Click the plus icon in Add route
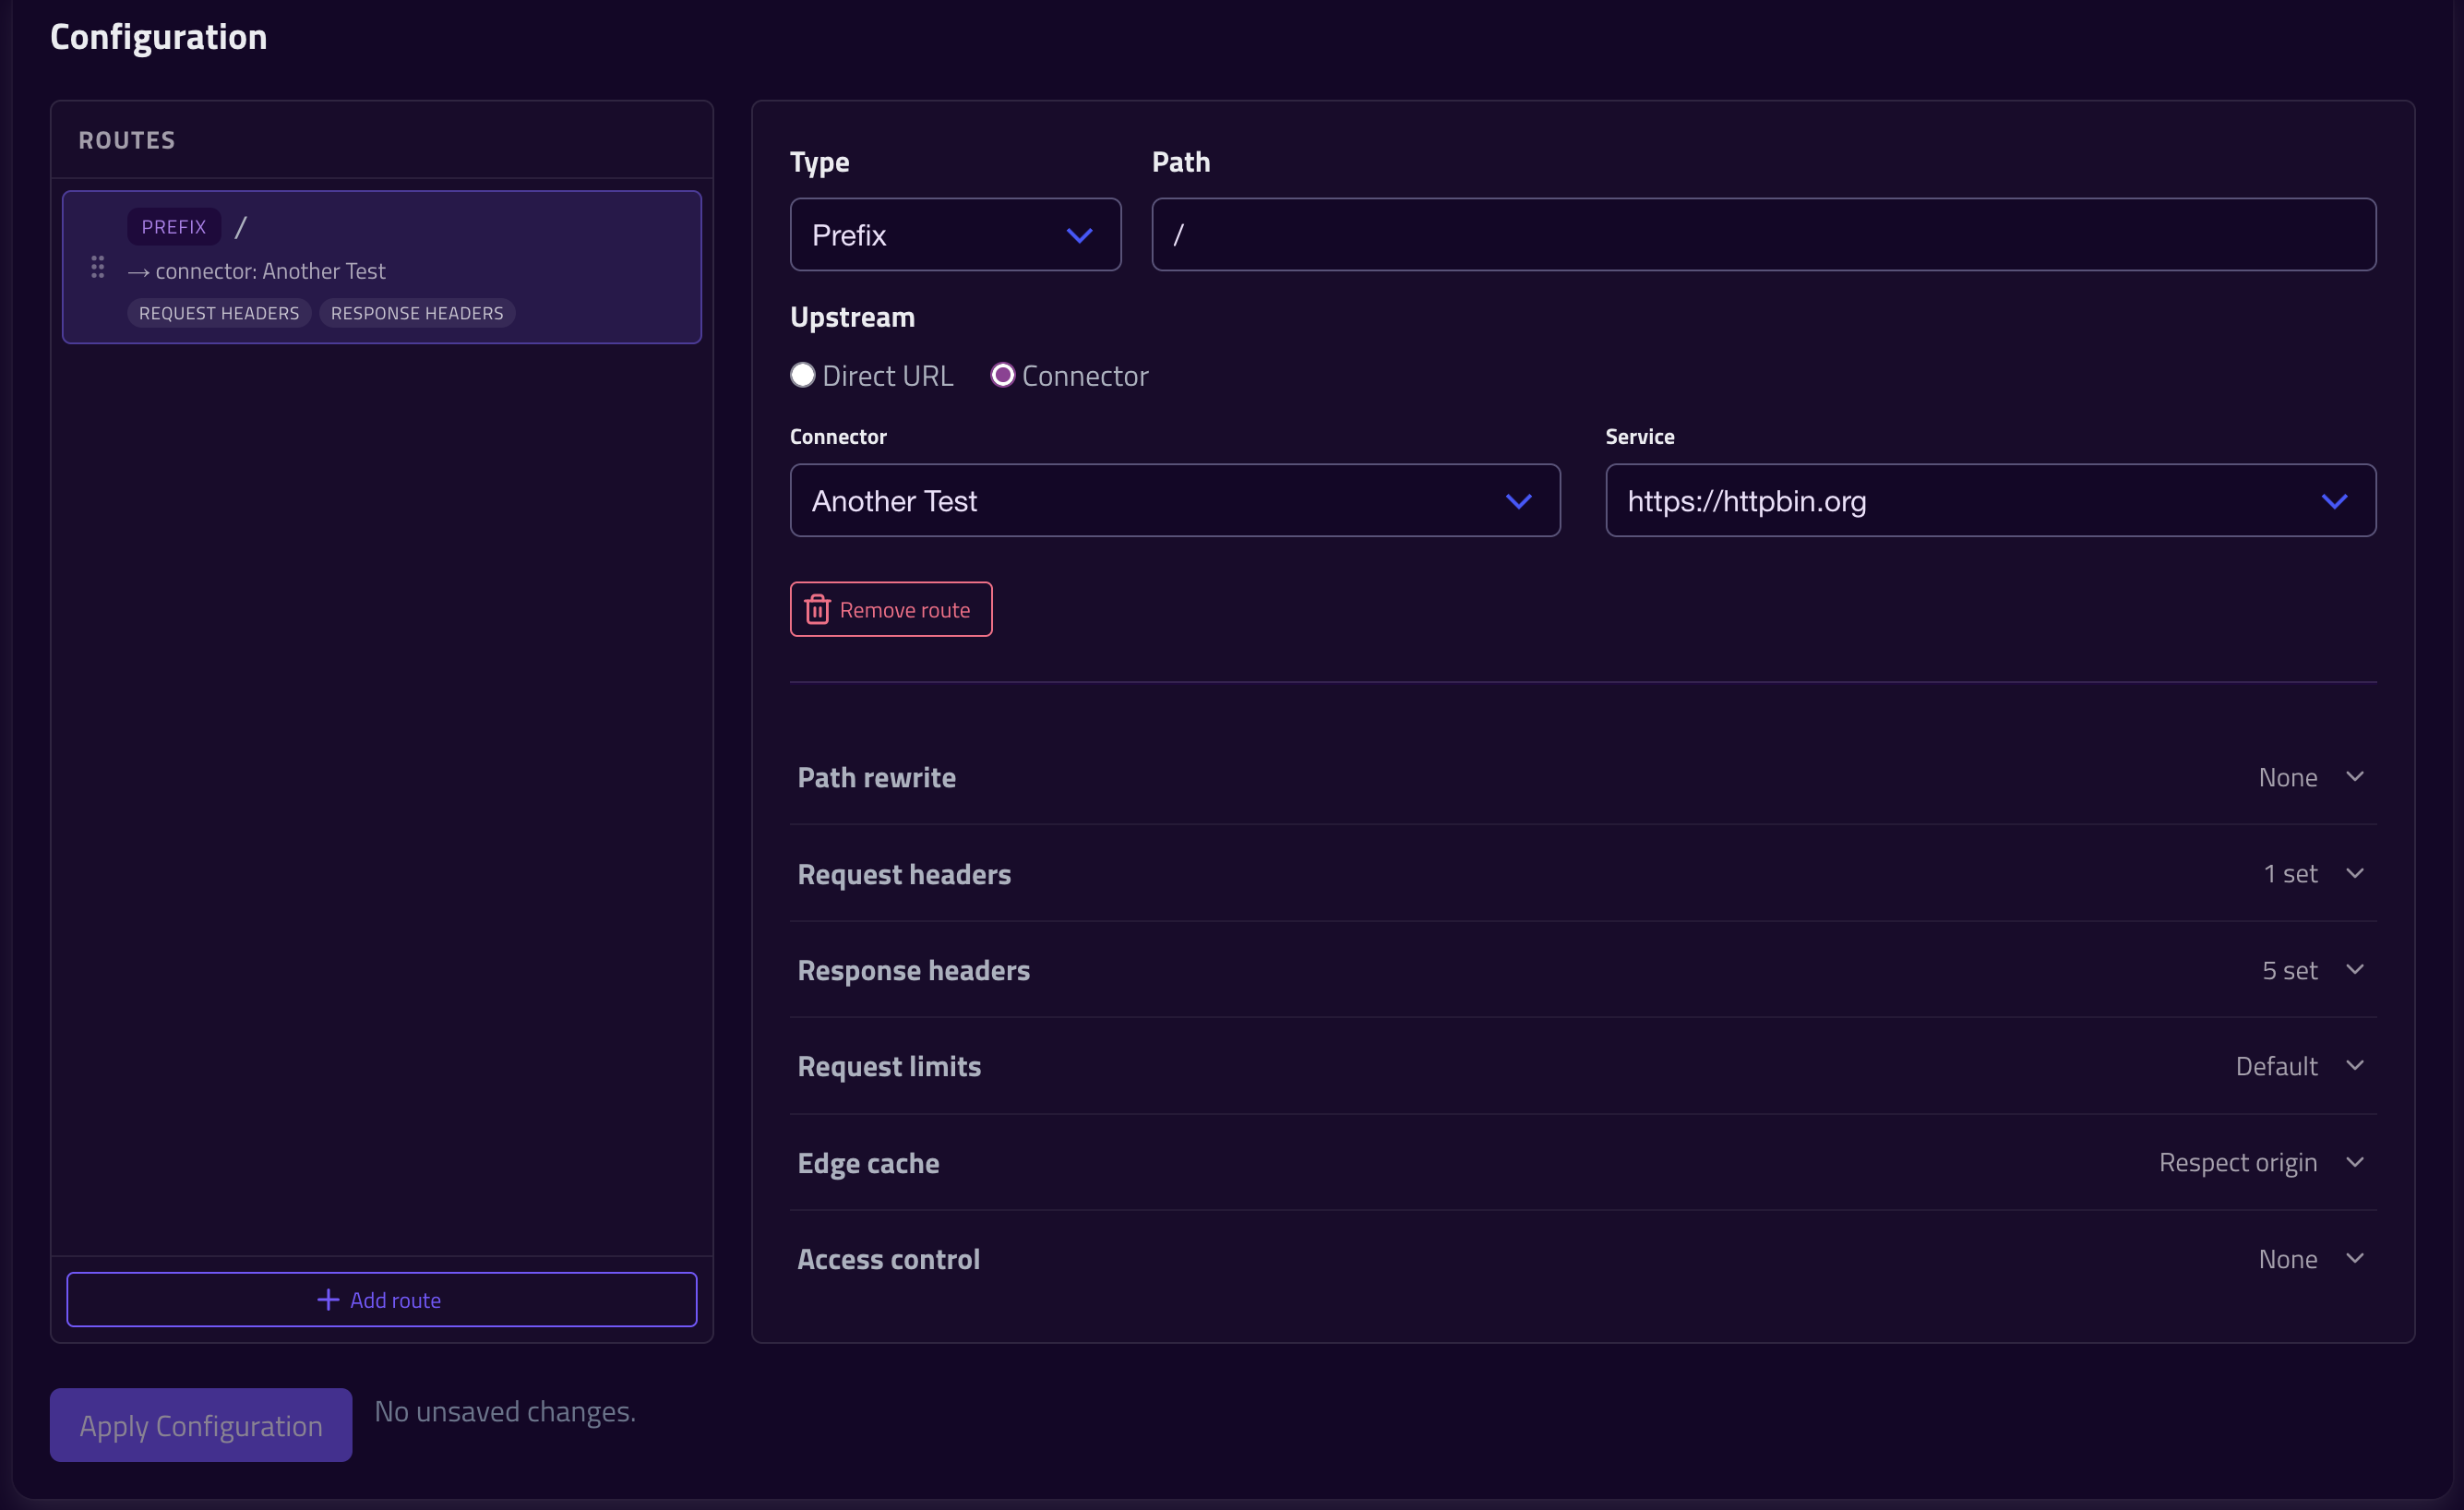Screen dimensions: 2464x1510 328,1299
